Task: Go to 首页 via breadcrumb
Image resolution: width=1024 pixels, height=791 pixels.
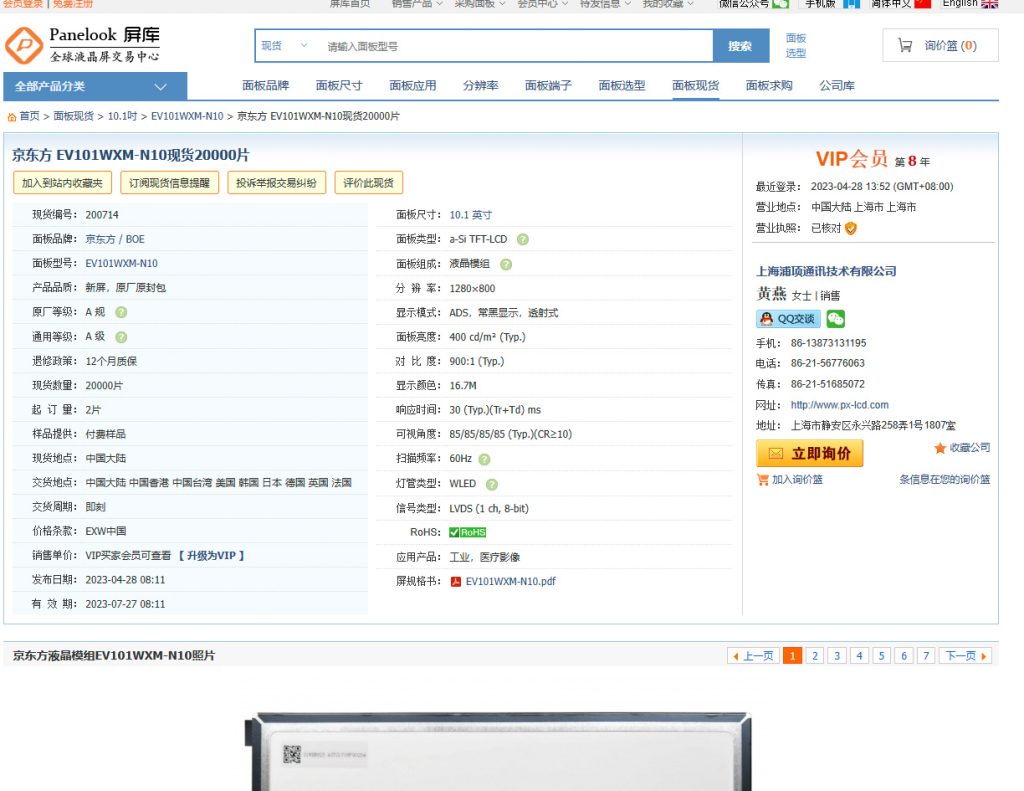Action: coord(29,116)
